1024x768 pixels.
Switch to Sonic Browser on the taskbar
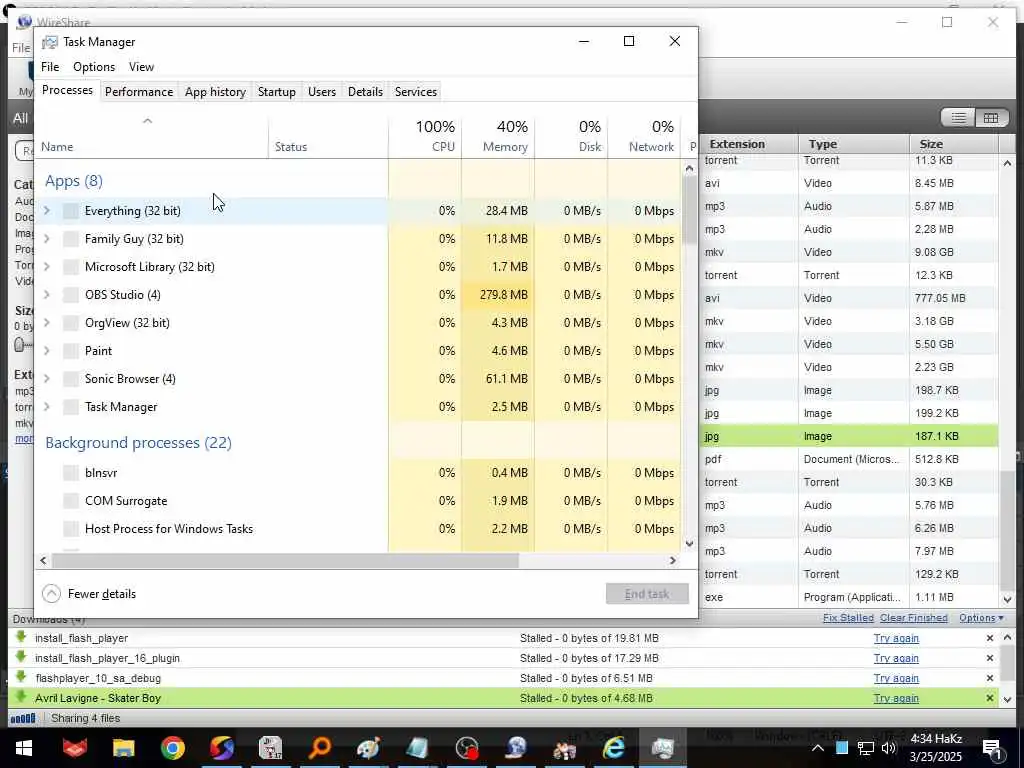[221, 748]
